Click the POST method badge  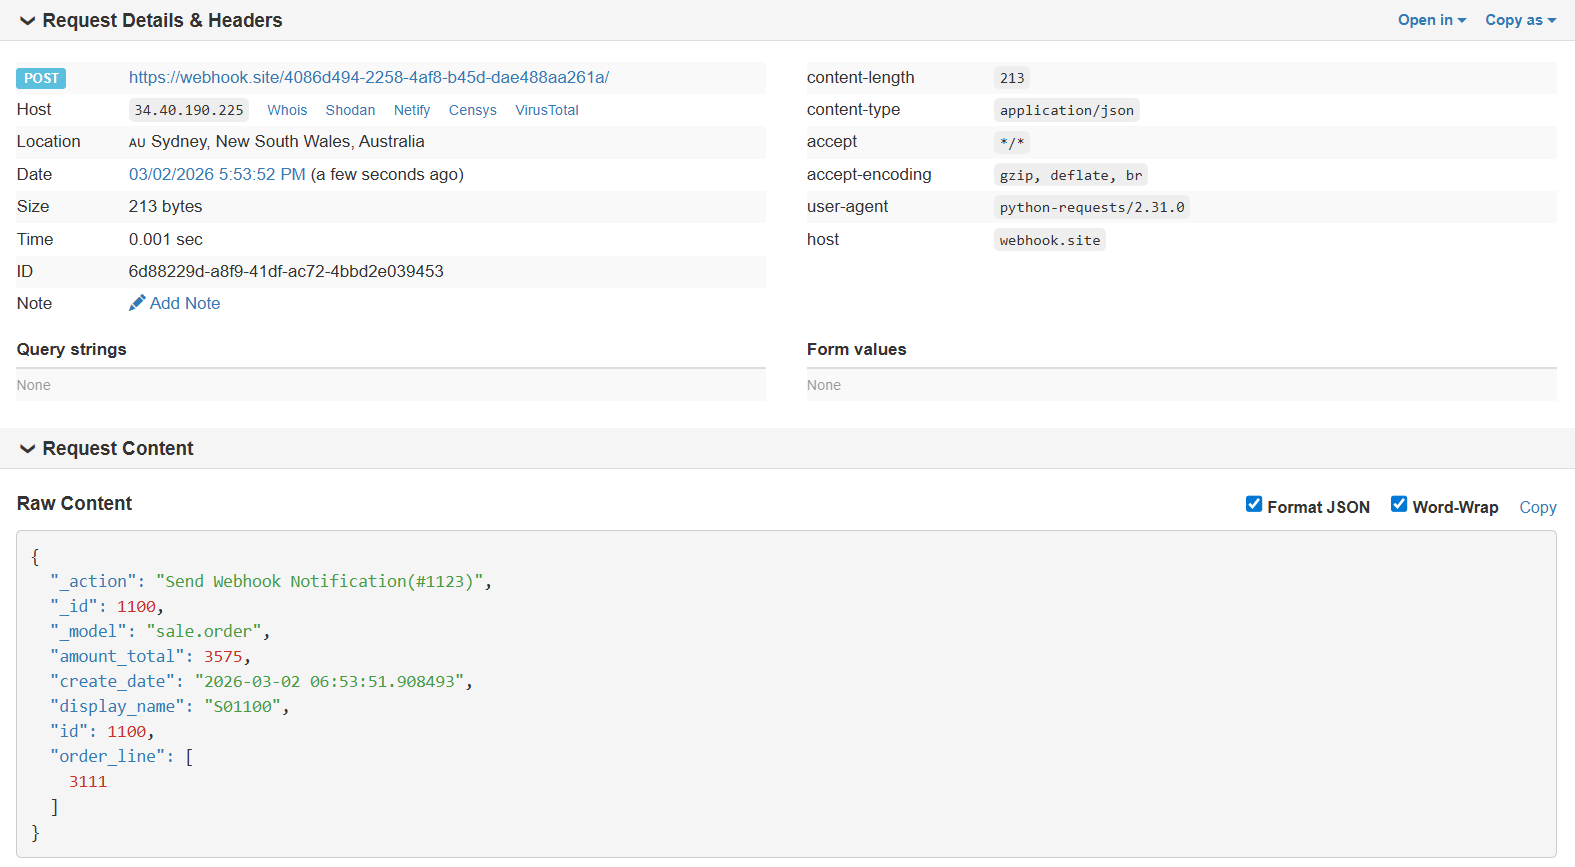click(41, 78)
